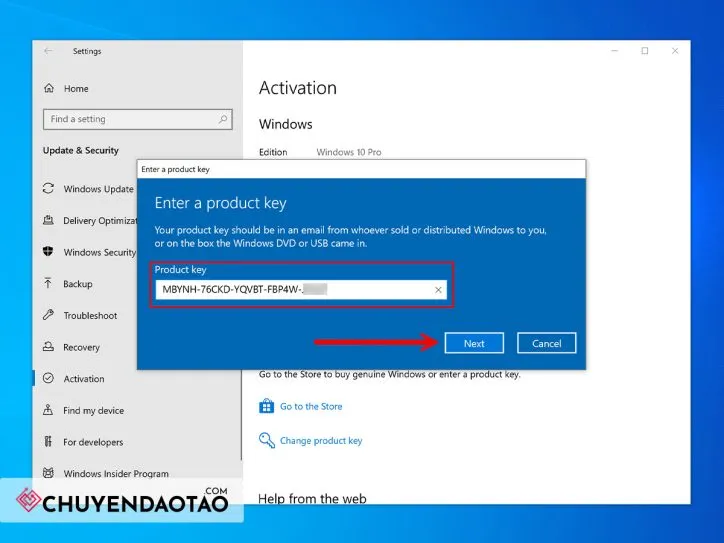The height and width of the screenshot is (543, 724).
Task: Click the Find a setting search box
Action: 138,119
